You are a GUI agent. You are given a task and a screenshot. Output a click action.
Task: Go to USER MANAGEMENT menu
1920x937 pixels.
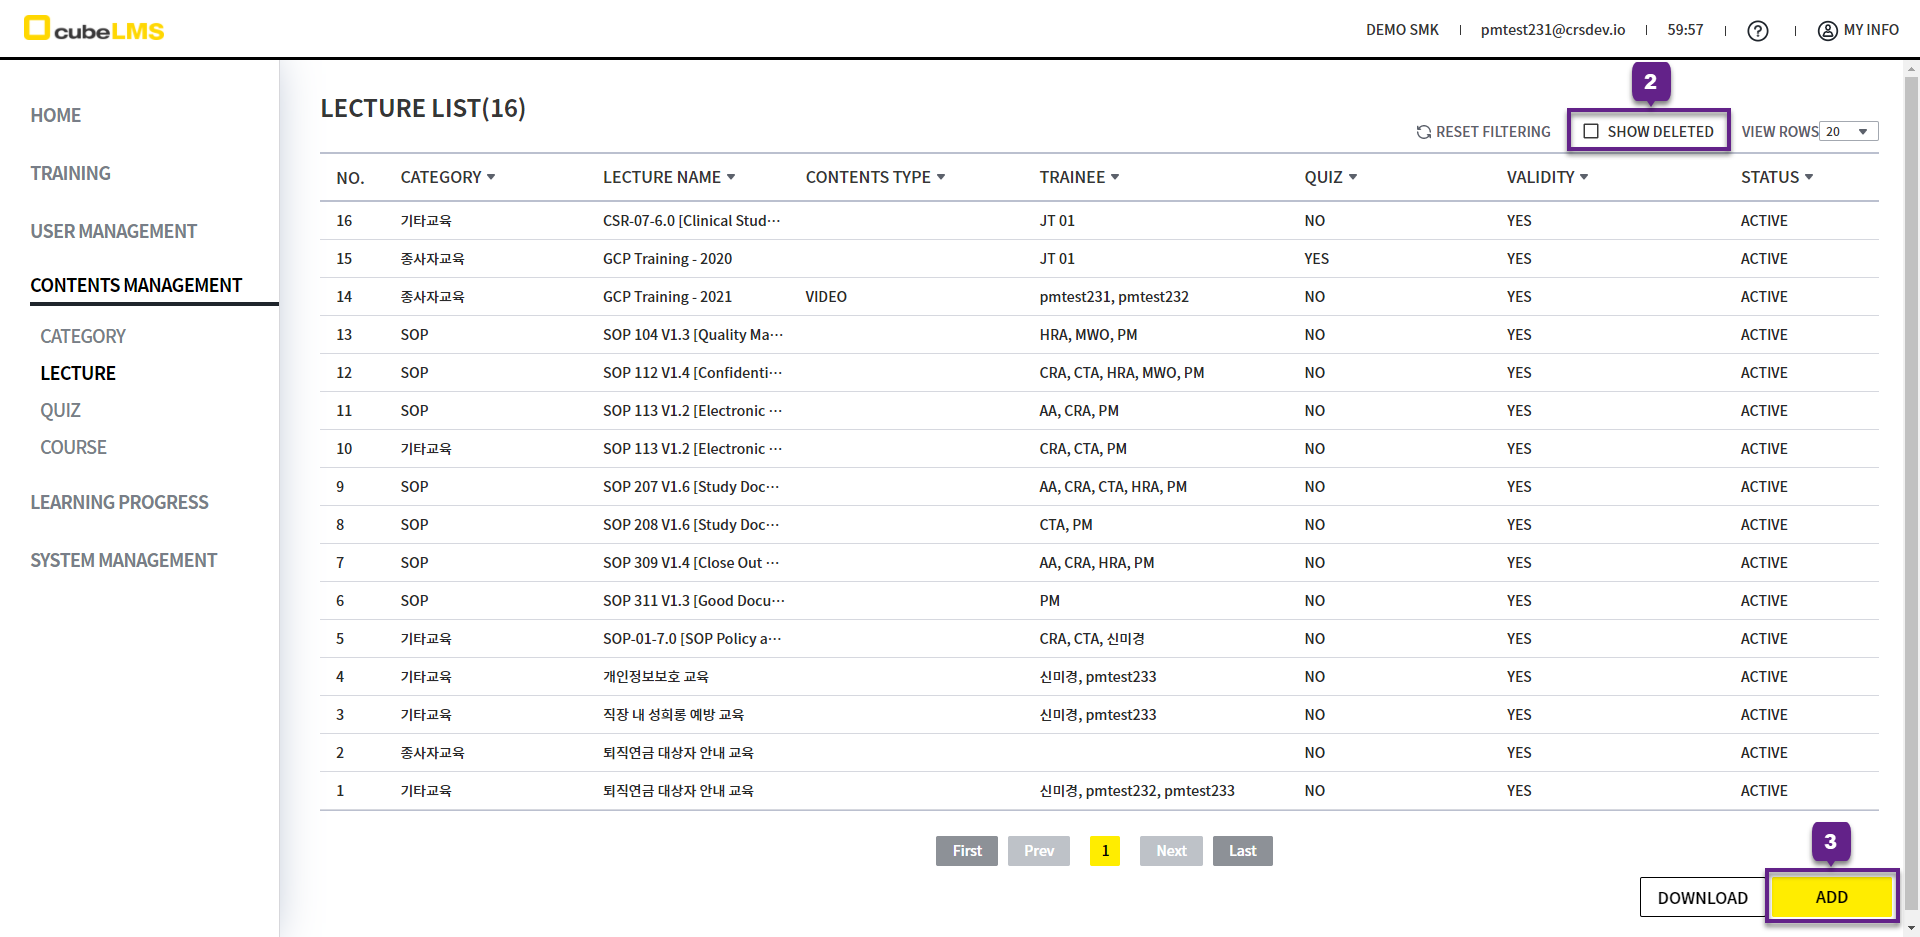113,231
